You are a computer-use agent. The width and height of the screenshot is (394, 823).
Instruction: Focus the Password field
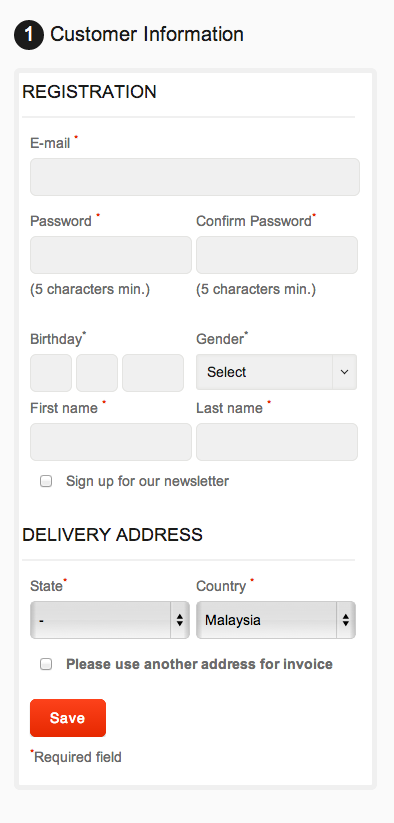point(111,255)
